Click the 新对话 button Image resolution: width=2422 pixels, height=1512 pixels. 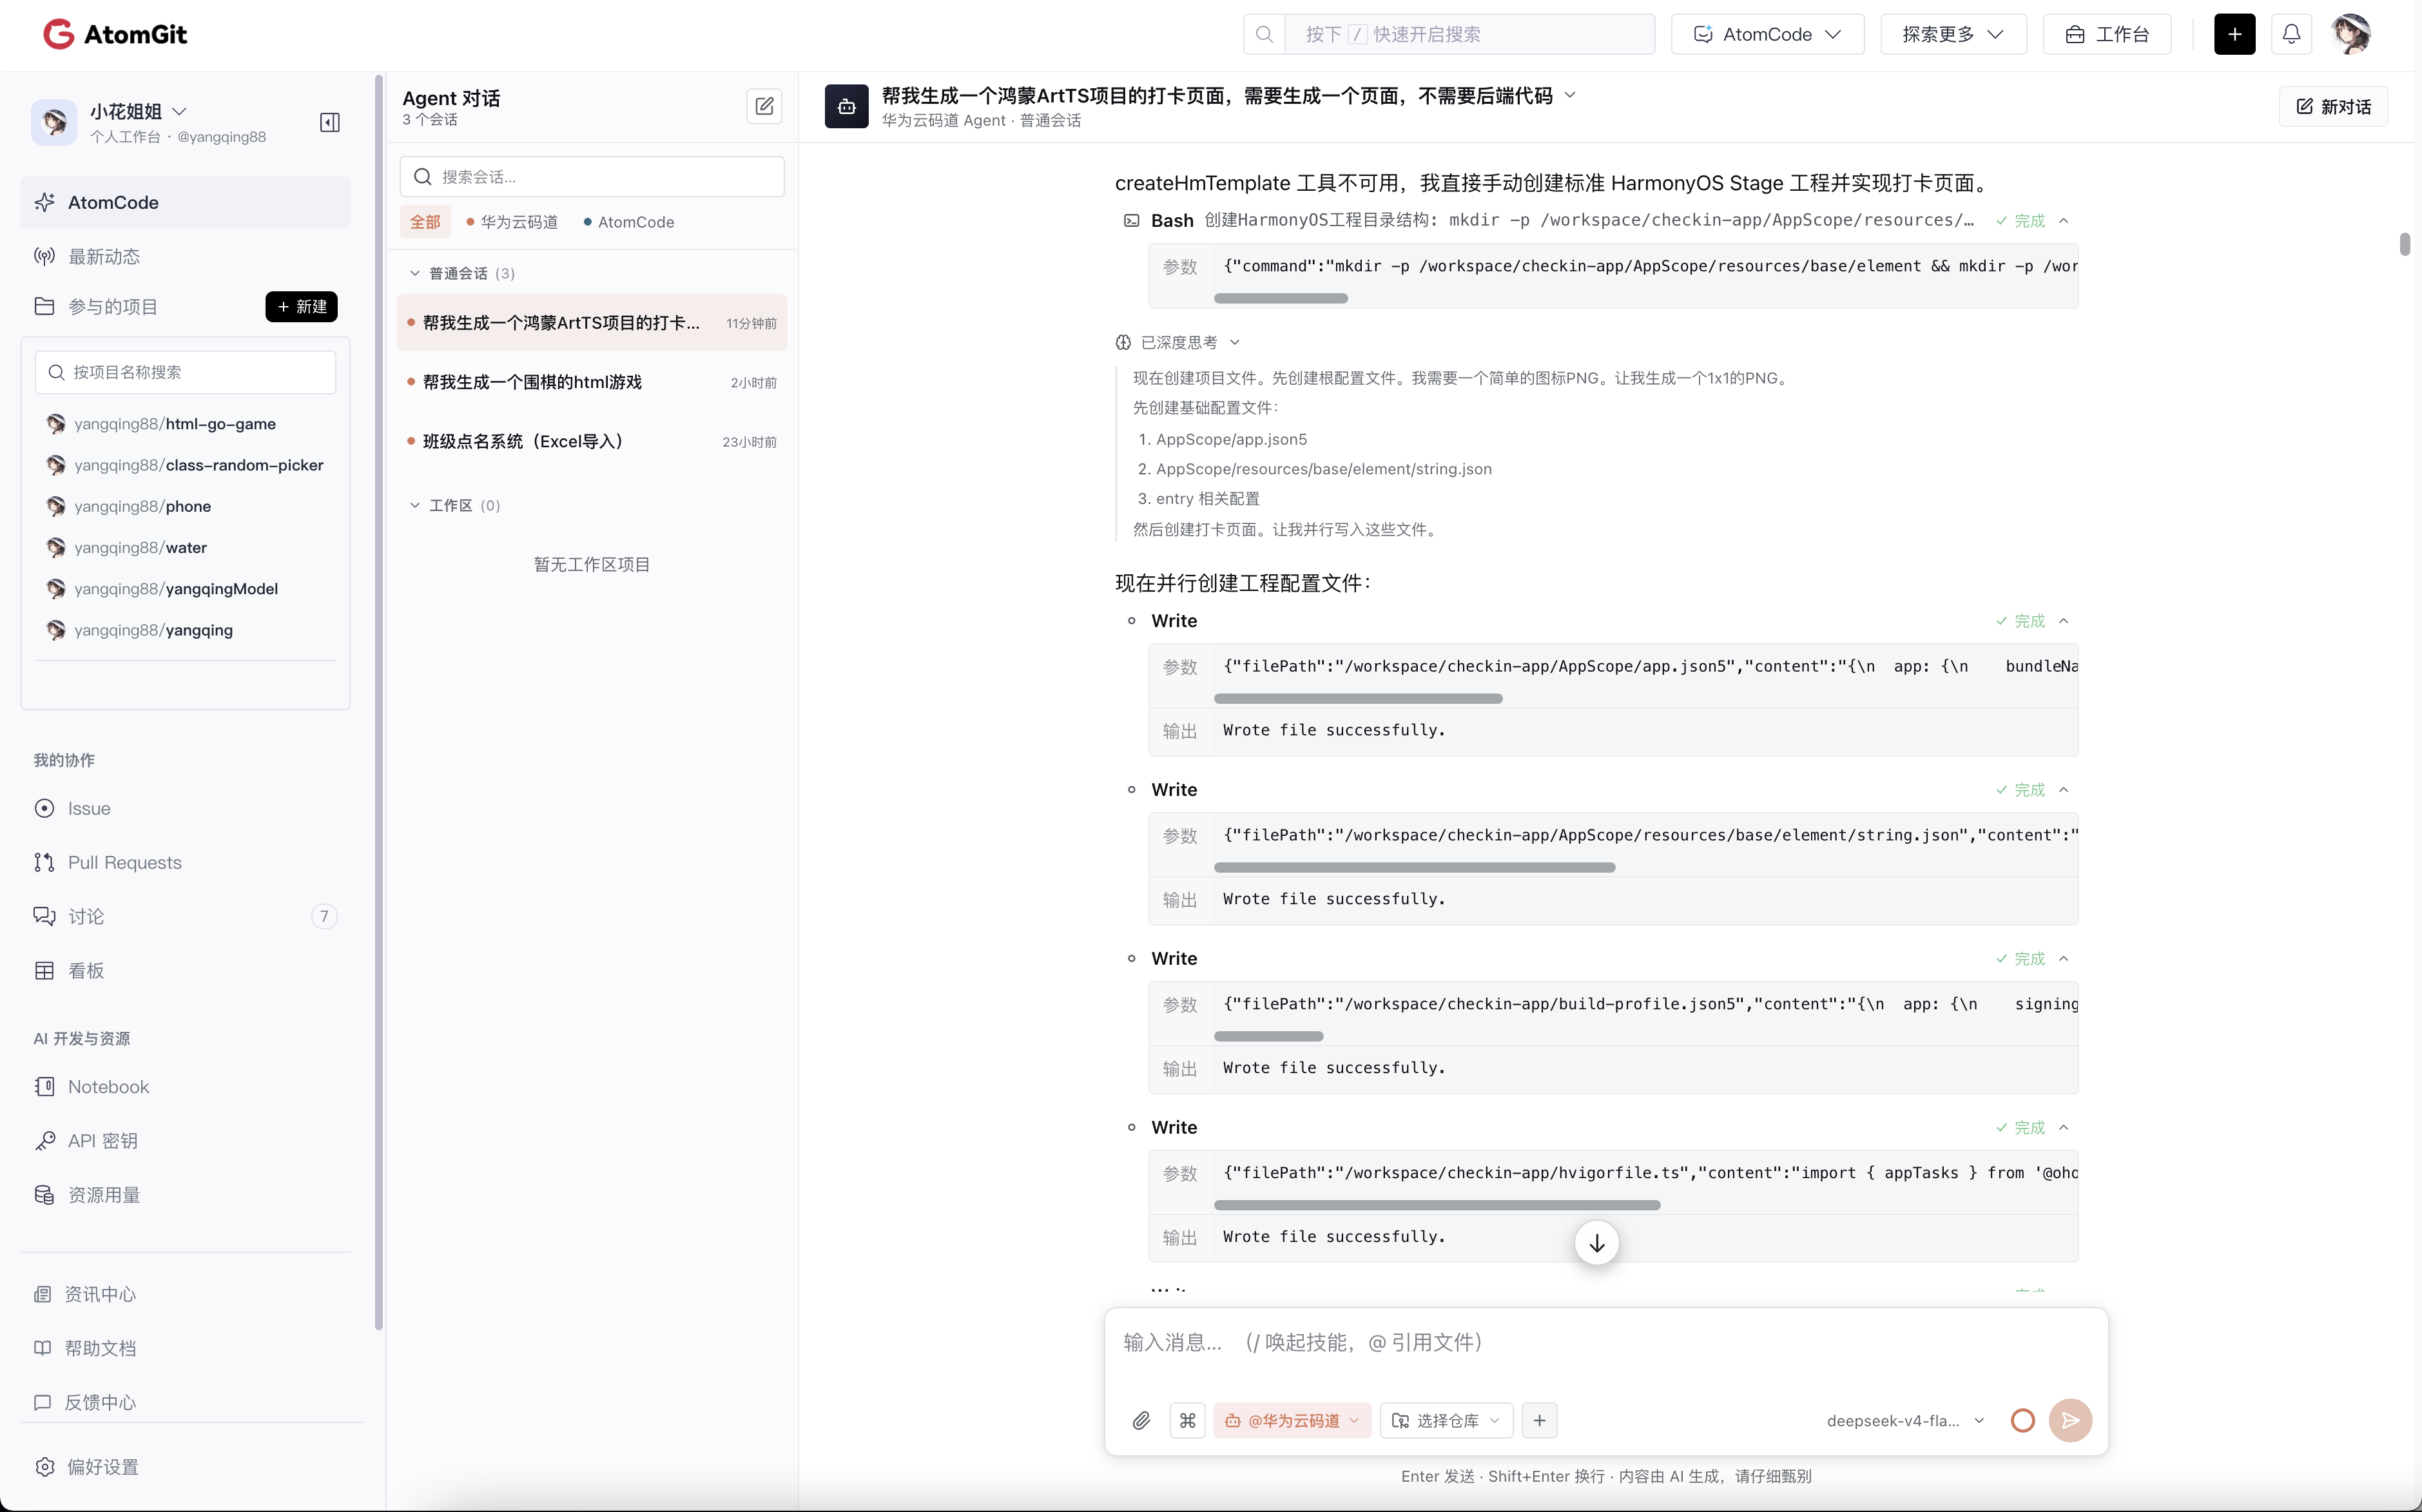[2333, 106]
